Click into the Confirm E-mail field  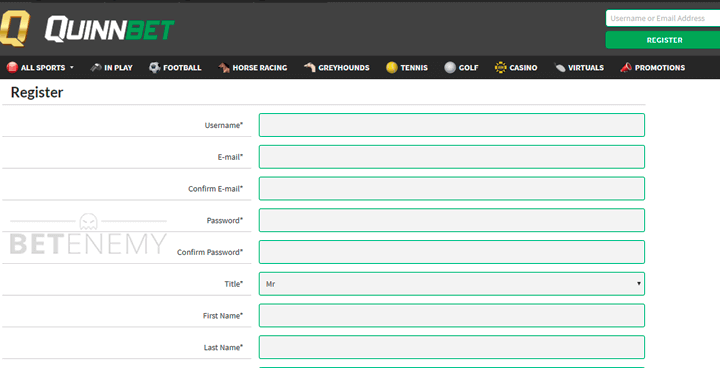452,188
